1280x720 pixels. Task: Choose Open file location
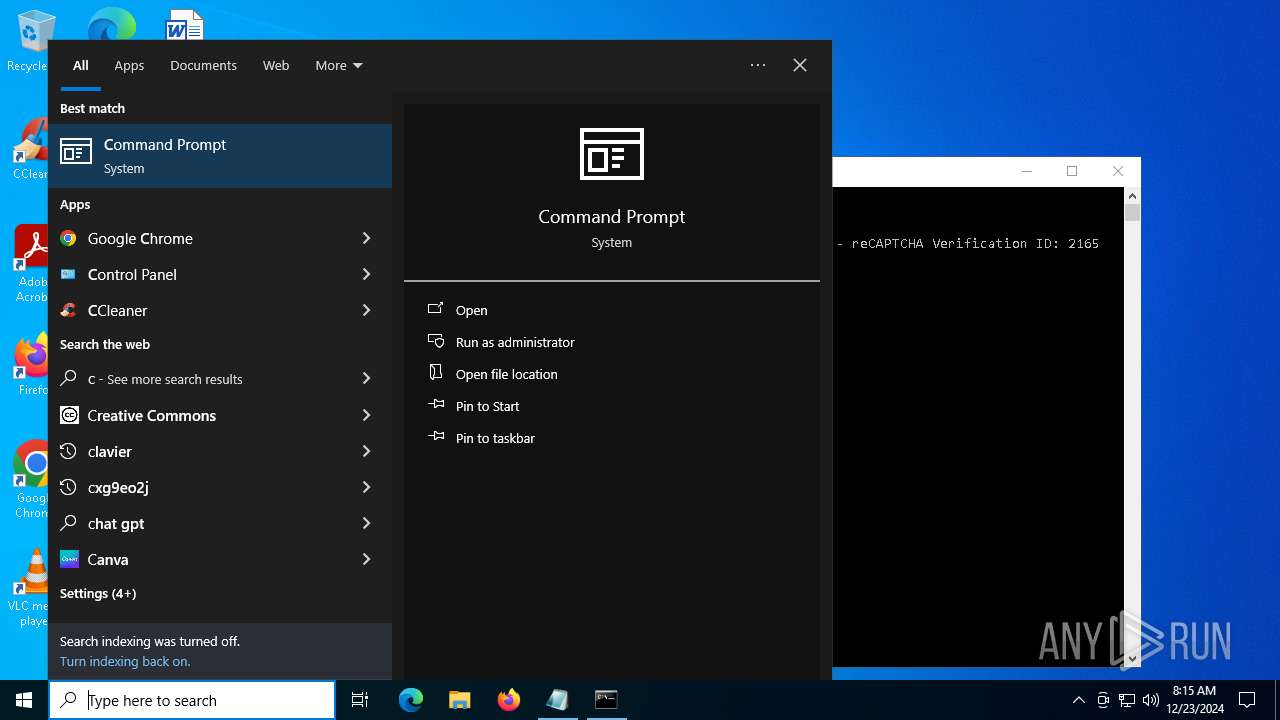(x=507, y=374)
